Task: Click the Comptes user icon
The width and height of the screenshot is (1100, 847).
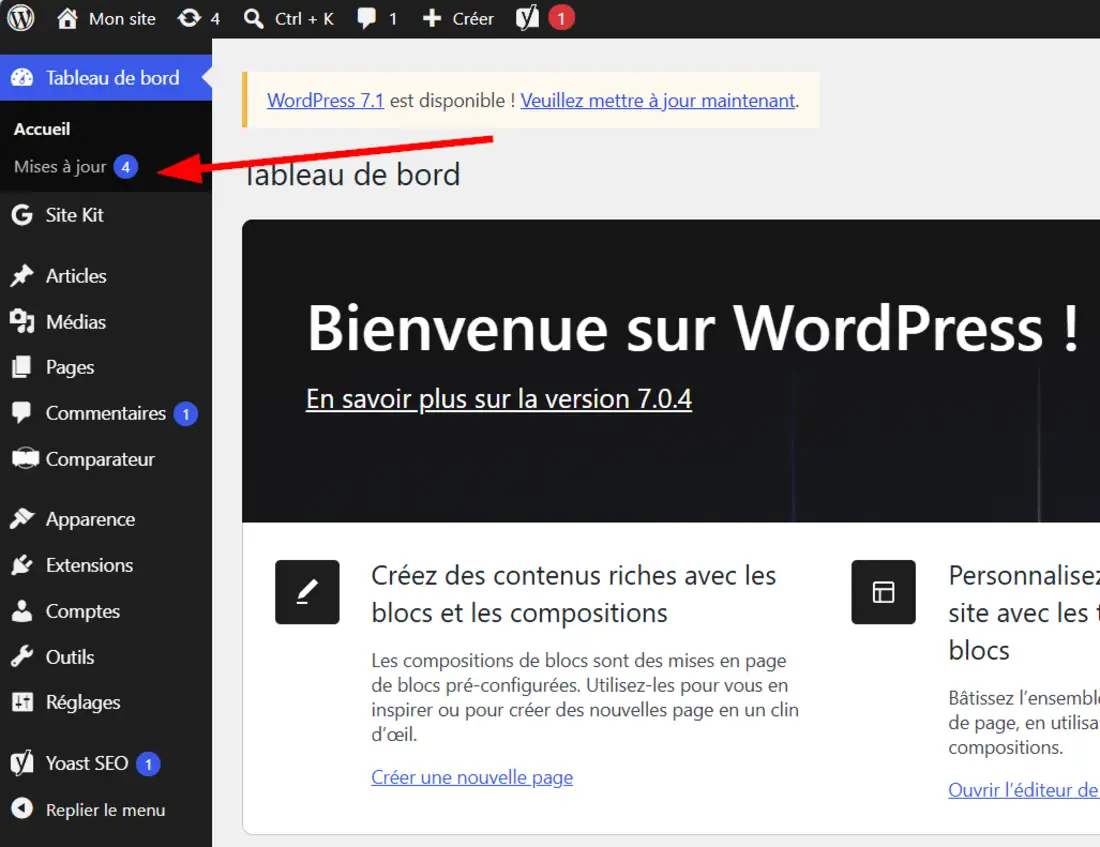Action: (x=22, y=611)
